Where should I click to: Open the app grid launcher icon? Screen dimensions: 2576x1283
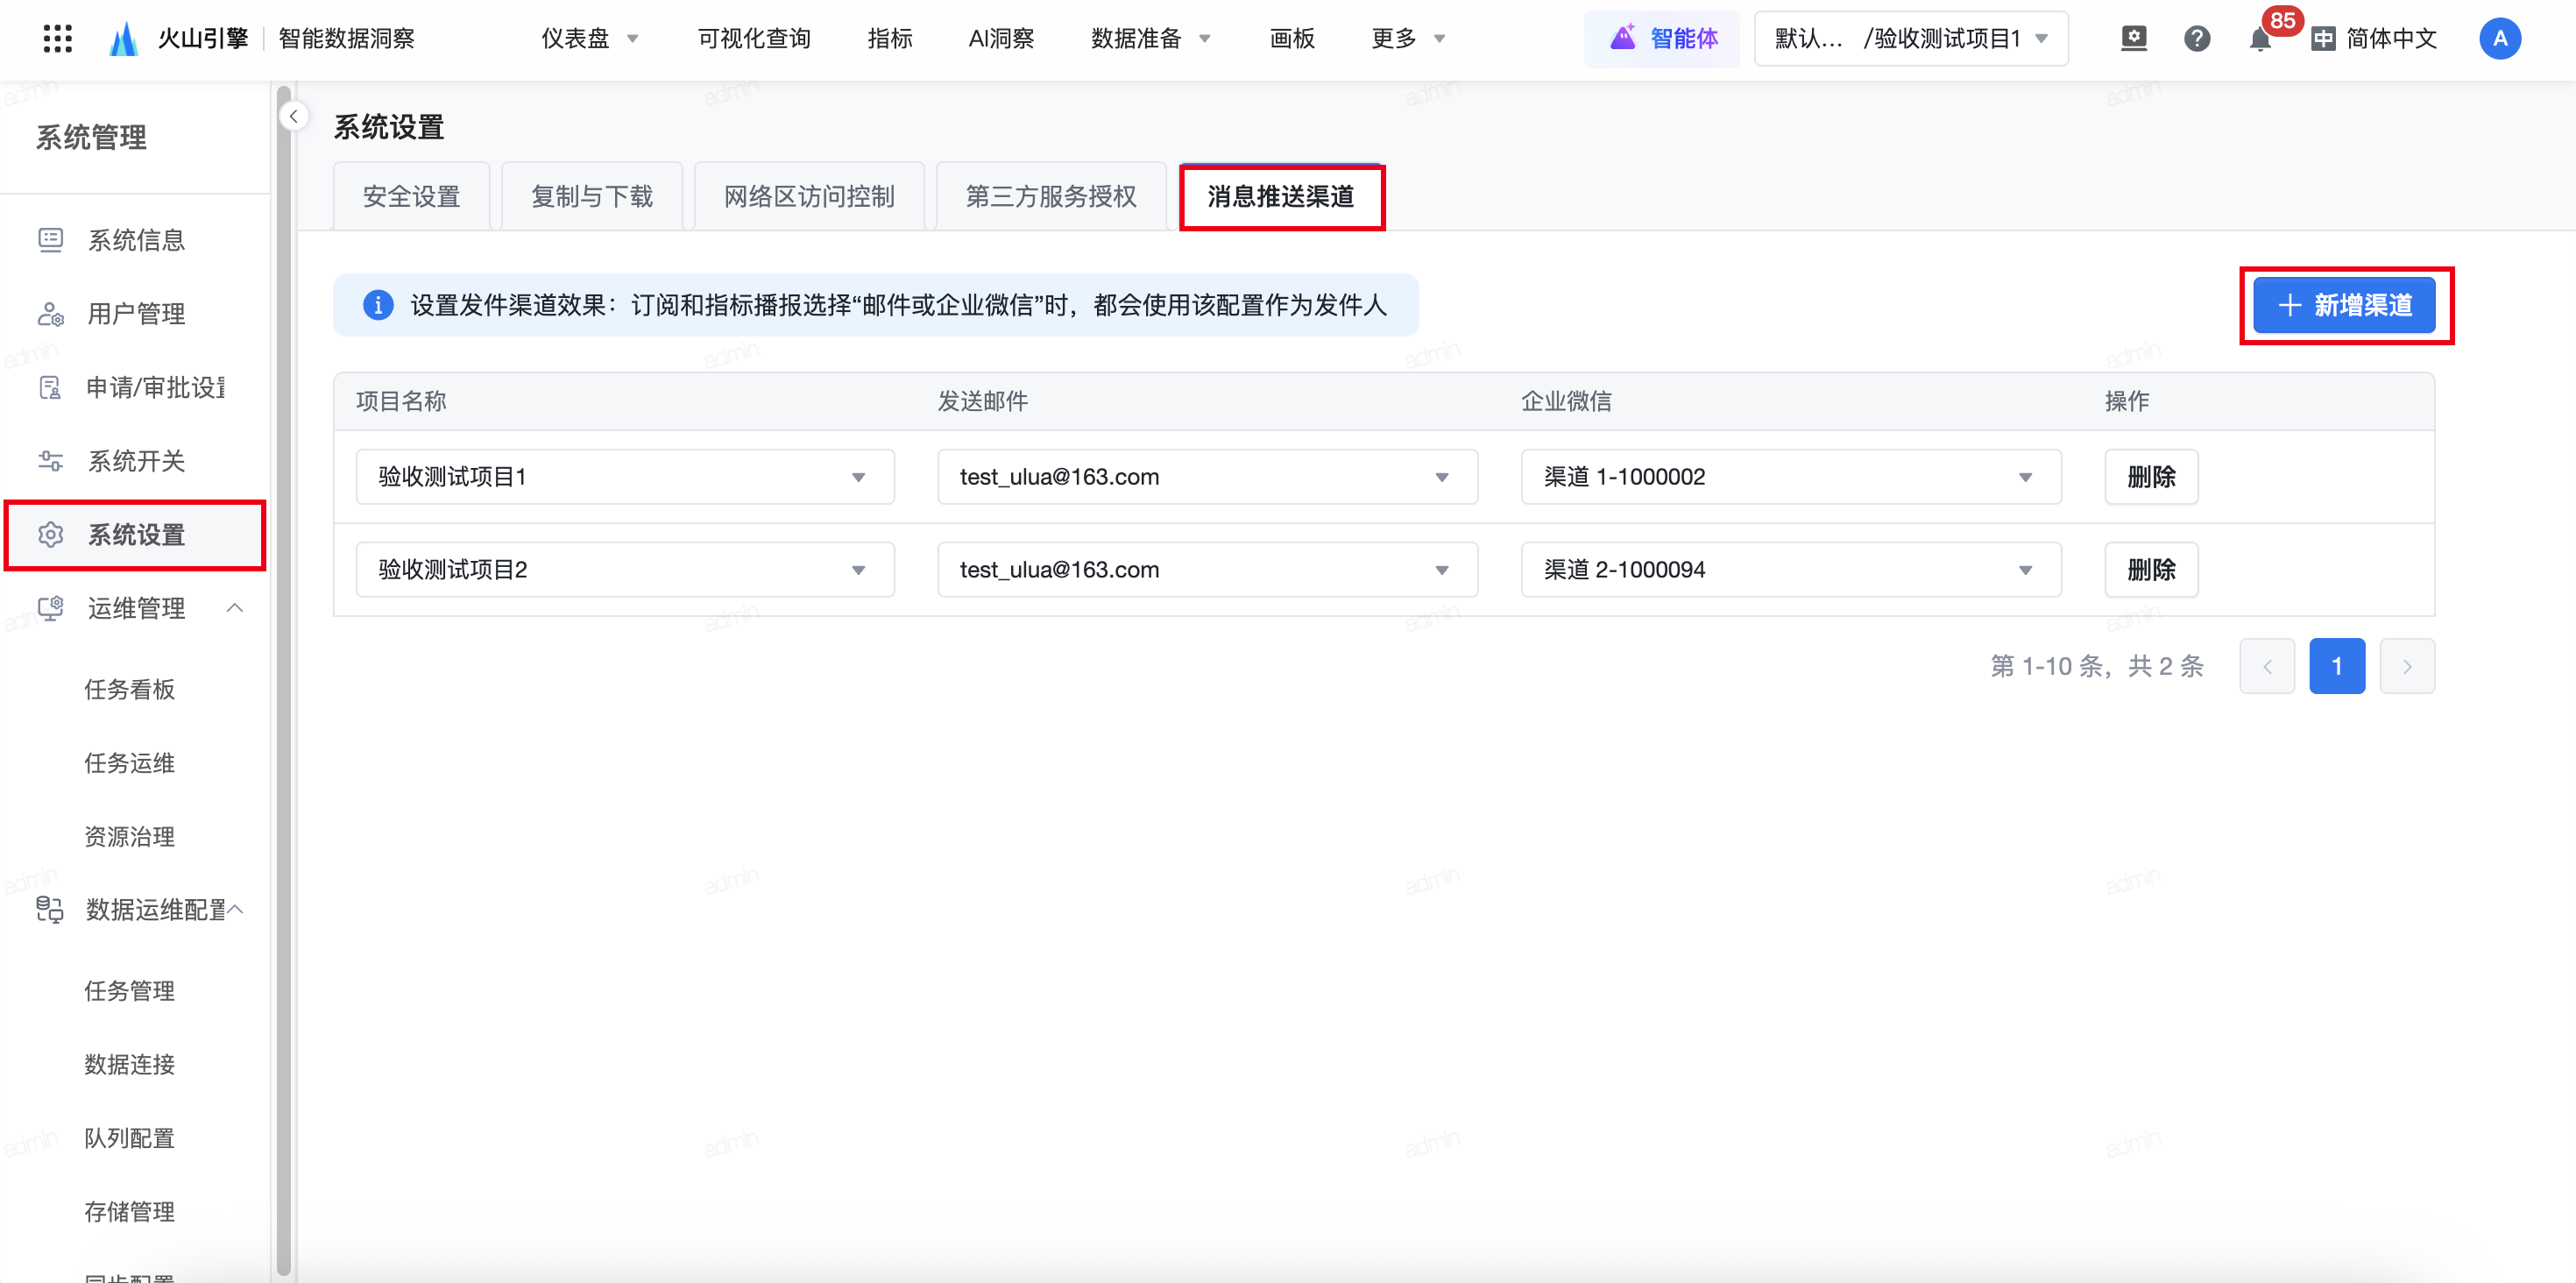58,39
